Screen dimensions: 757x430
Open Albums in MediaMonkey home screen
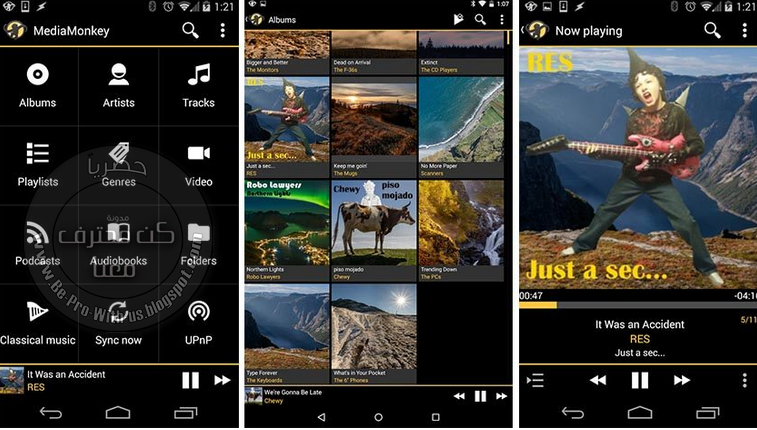38,85
